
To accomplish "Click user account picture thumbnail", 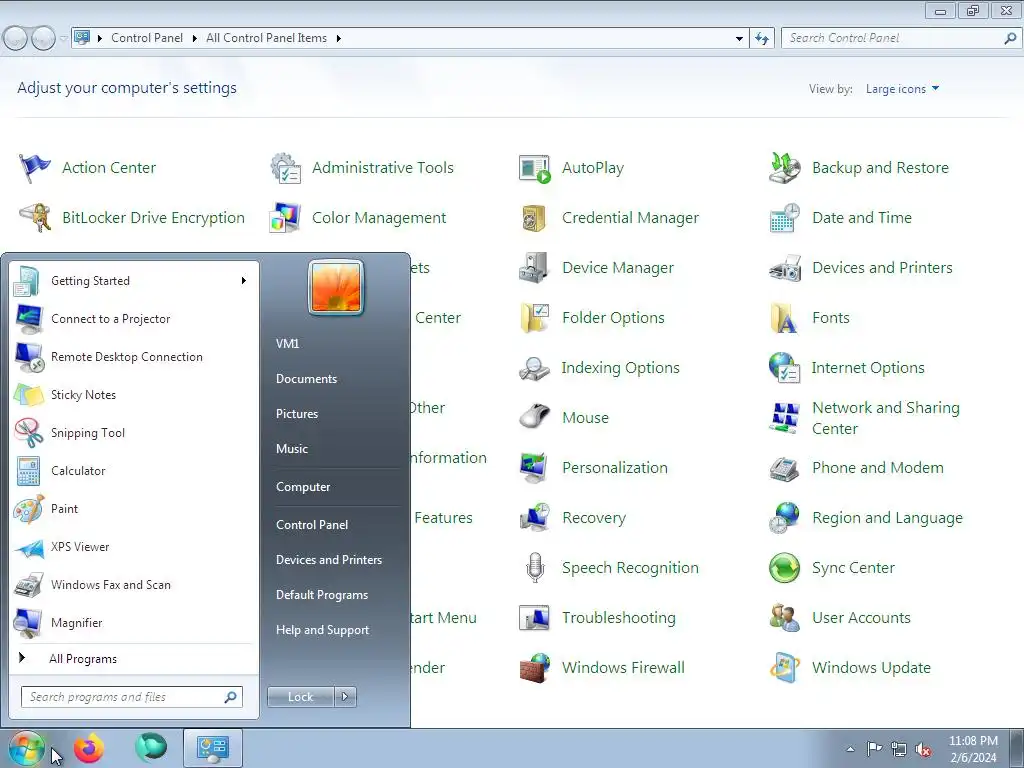I will [x=336, y=287].
